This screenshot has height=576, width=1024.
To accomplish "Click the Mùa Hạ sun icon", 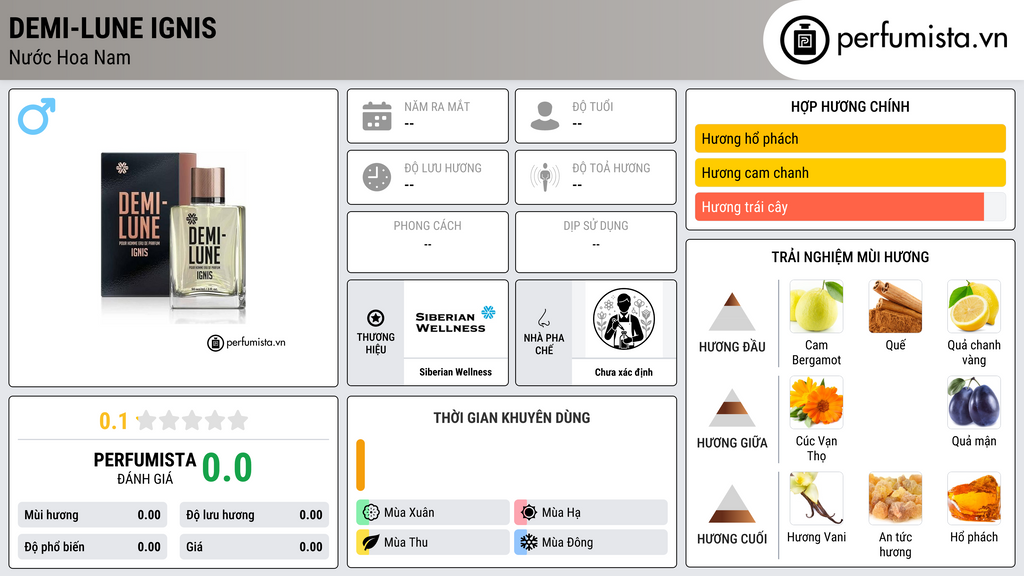I will click(529, 513).
